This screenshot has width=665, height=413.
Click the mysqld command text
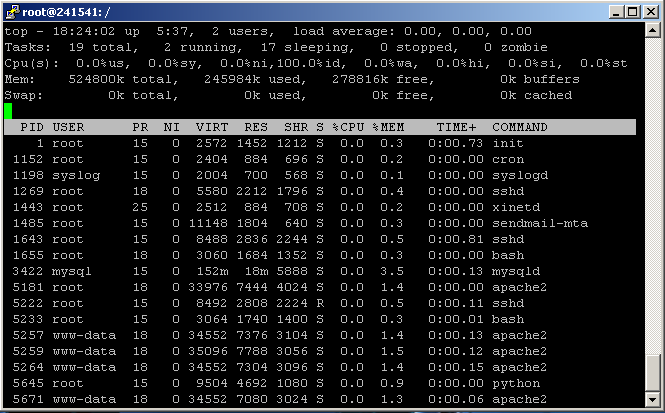516,271
